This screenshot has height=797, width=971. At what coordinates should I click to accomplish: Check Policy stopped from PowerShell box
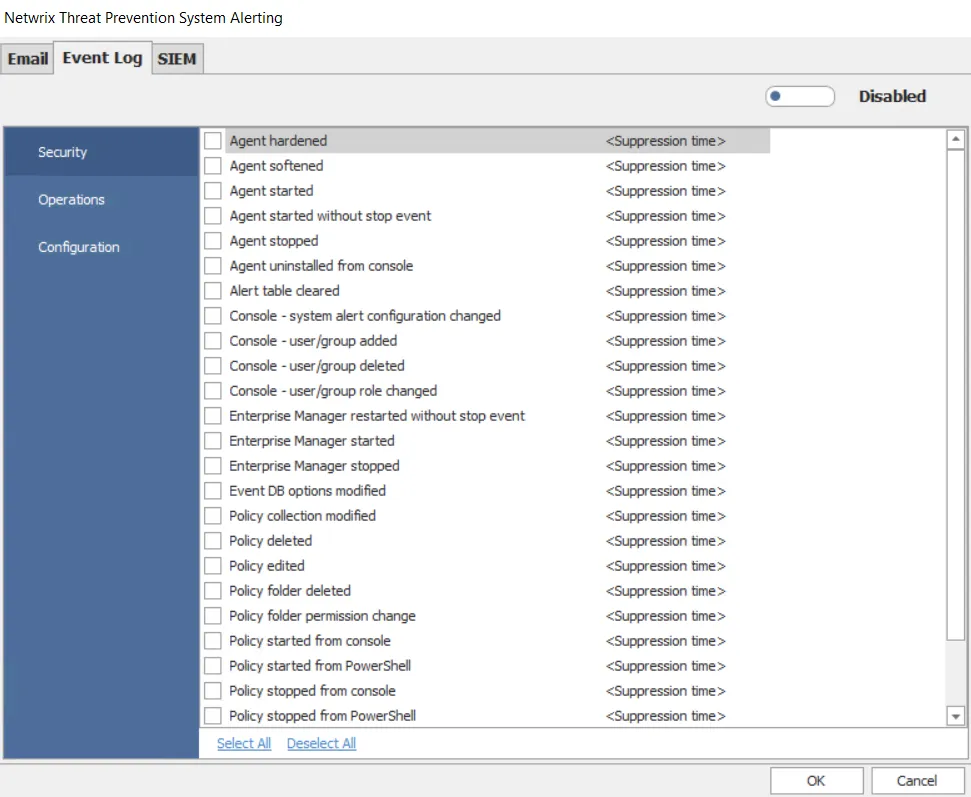[212, 716]
